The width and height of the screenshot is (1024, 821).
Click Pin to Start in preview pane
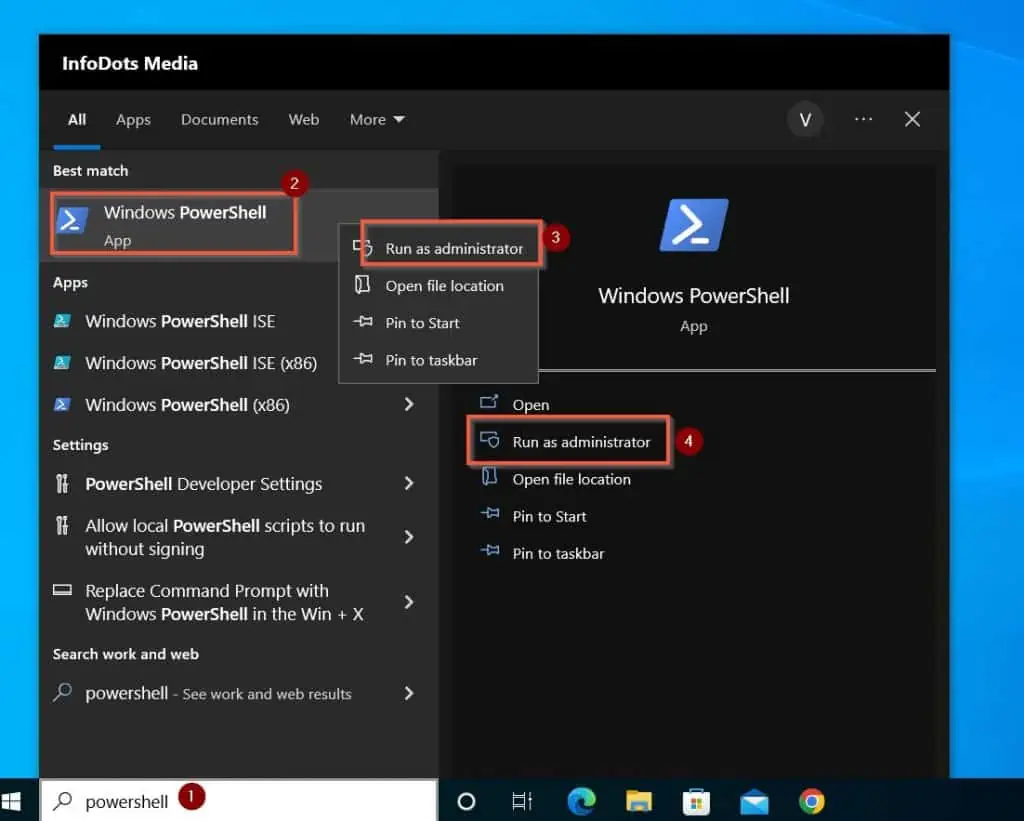point(549,517)
